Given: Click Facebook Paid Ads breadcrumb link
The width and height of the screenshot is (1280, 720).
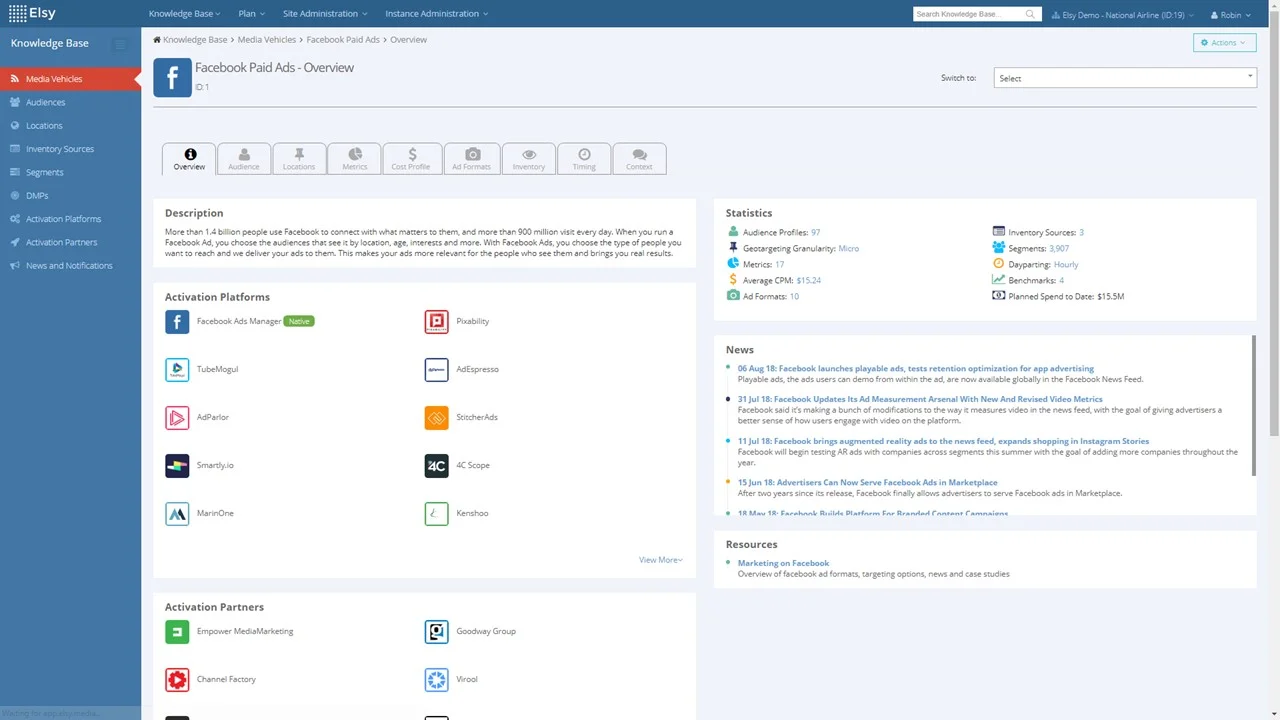Looking at the screenshot, I should click(343, 40).
